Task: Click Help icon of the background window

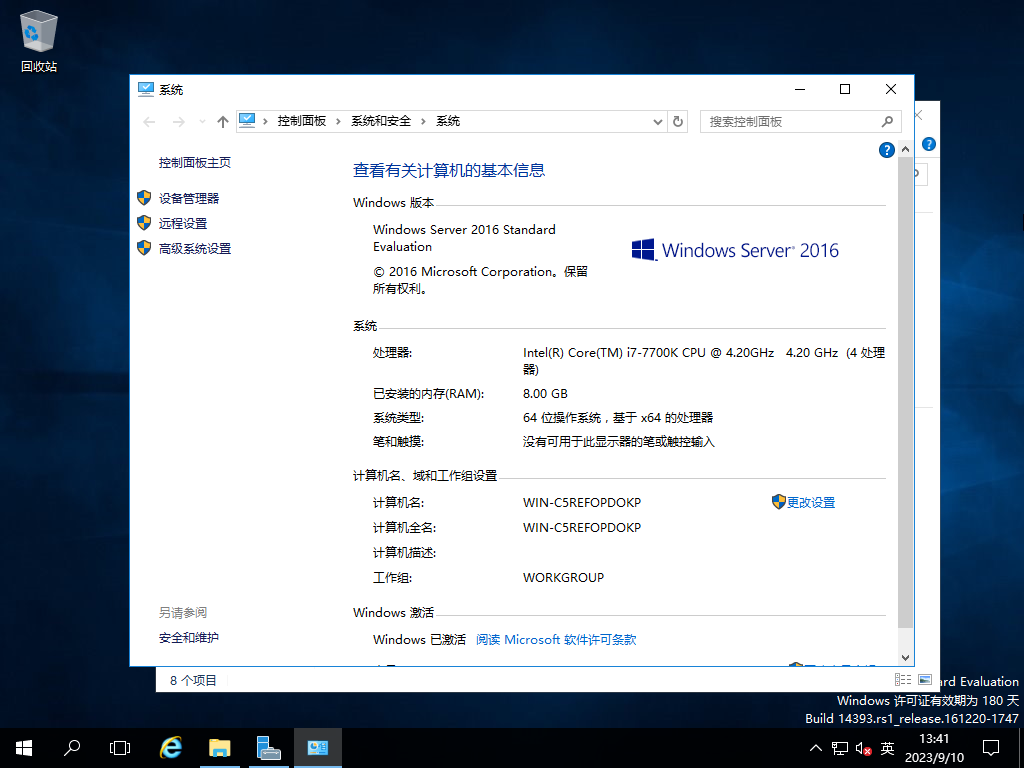Action: click(929, 144)
